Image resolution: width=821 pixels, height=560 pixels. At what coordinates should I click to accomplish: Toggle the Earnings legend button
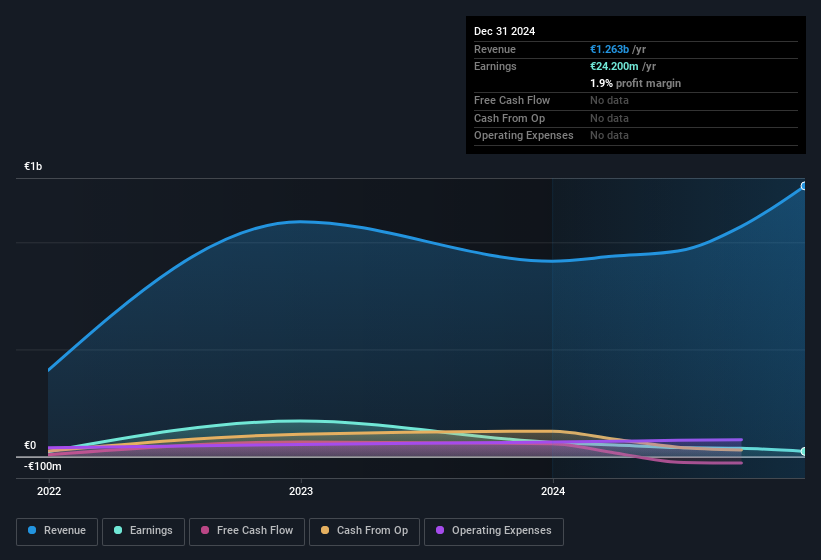143,531
